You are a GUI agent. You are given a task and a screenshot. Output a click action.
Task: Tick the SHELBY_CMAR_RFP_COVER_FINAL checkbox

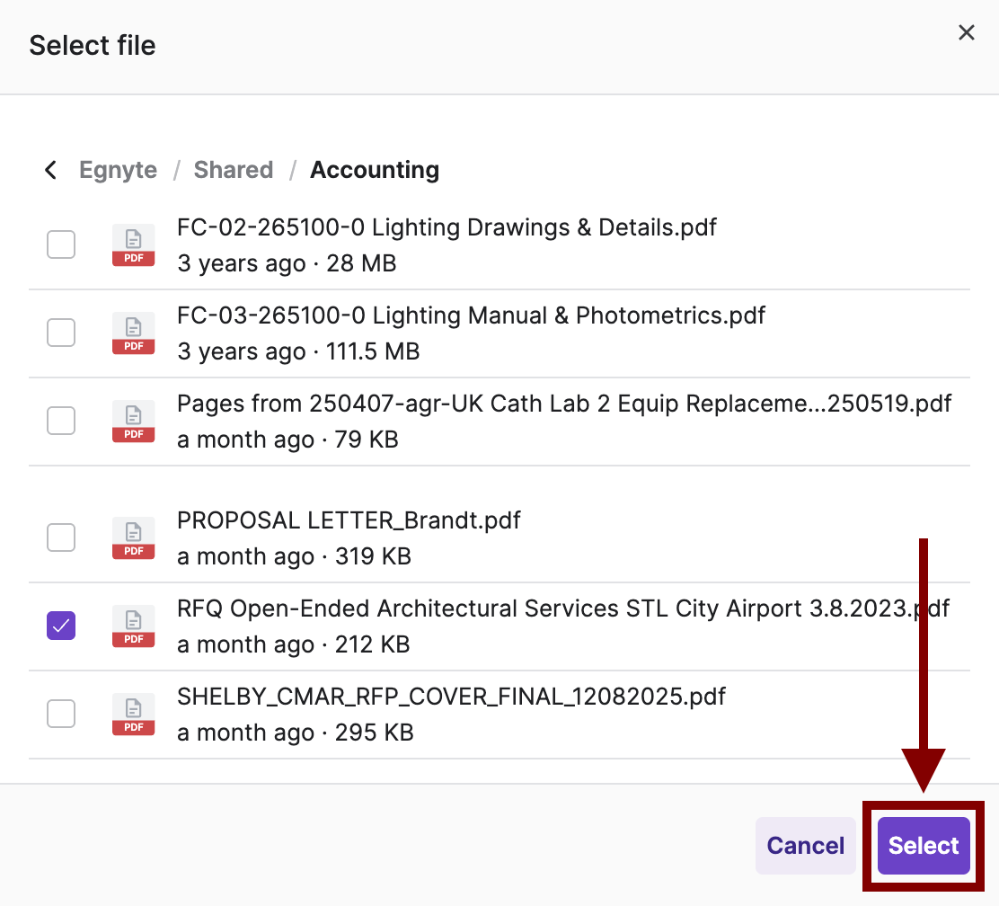(61, 714)
